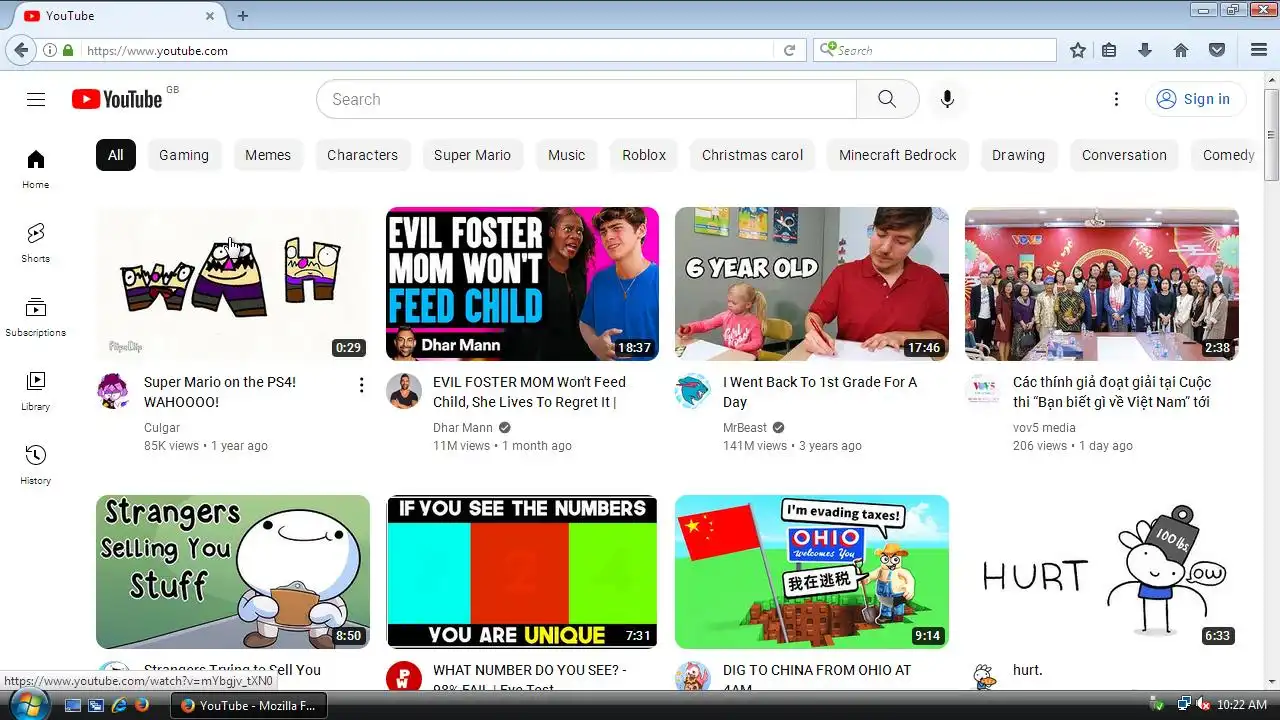Go to Home in sidebar
This screenshot has height=720, width=1280.
coord(36,169)
